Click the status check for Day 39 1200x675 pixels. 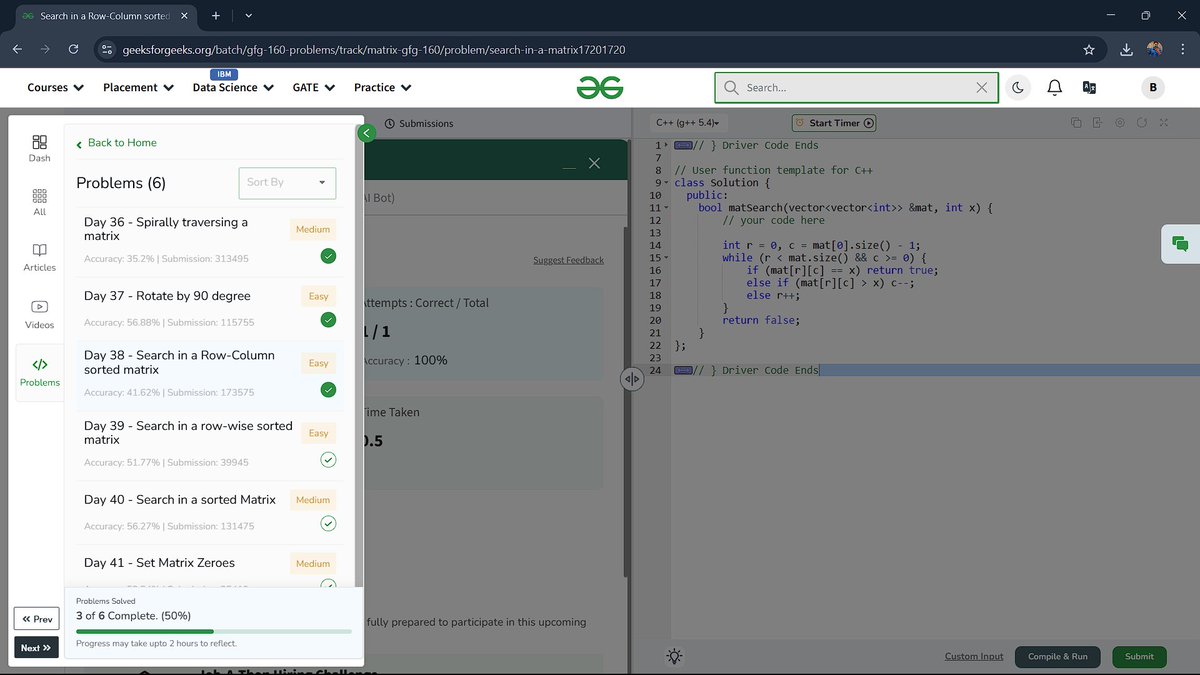328,460
